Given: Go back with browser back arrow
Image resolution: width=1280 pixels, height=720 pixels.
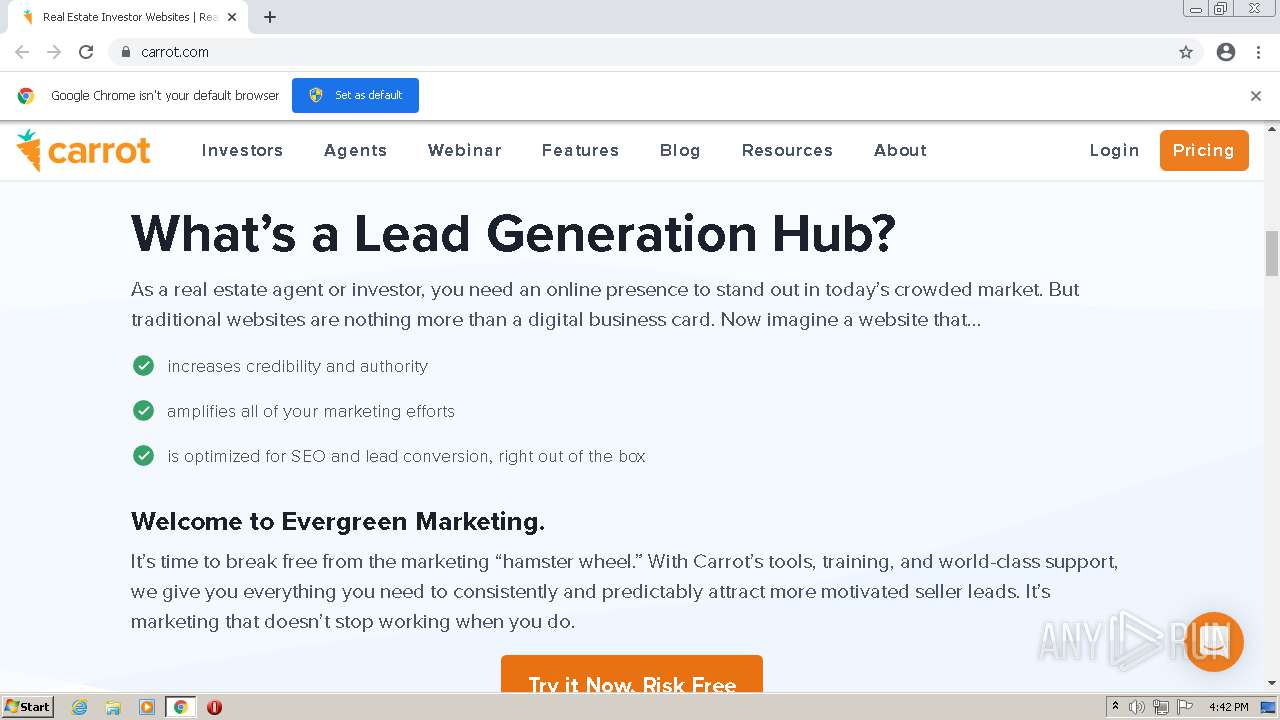Looking at the screenshot, I should pos(22,52).
